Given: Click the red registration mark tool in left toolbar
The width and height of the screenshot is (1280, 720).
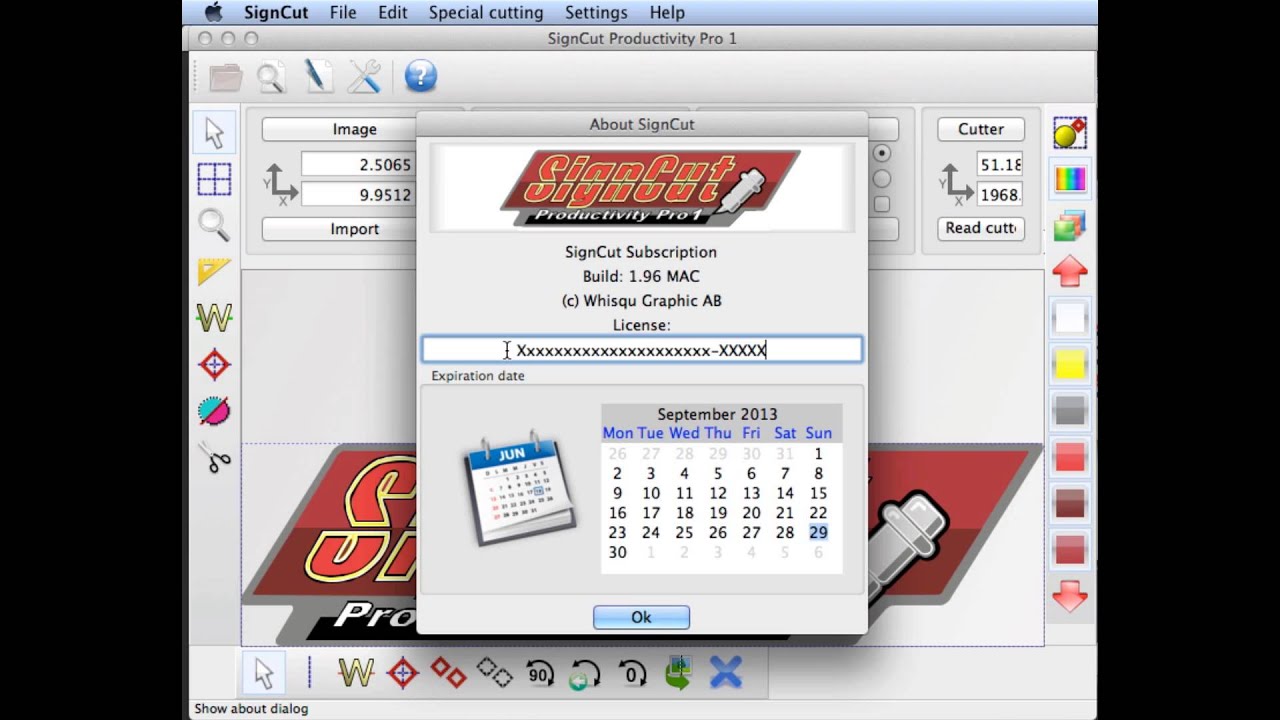Looking at the screenshot, I should [x=214, y=365].
